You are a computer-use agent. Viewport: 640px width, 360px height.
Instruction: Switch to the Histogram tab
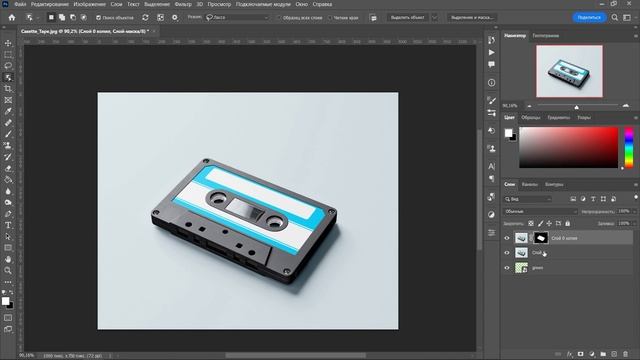tap(546, 36)
